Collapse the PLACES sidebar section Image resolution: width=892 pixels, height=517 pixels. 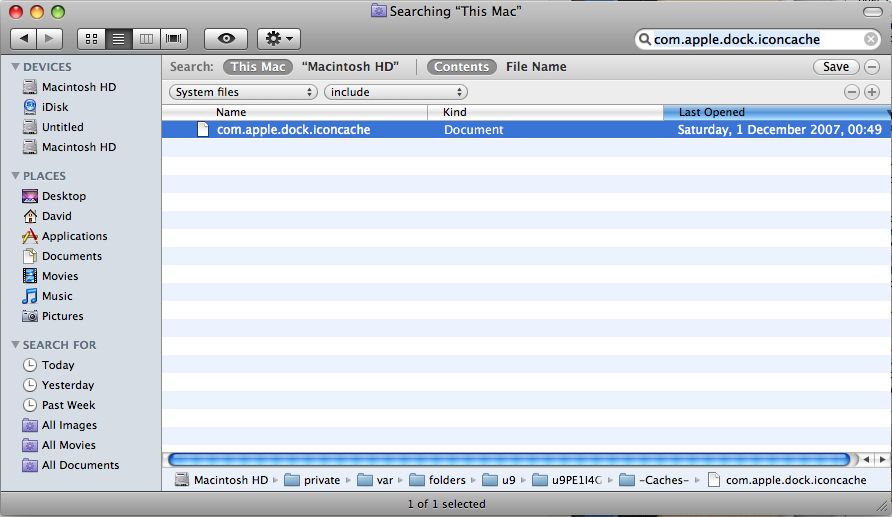[15, 176]
